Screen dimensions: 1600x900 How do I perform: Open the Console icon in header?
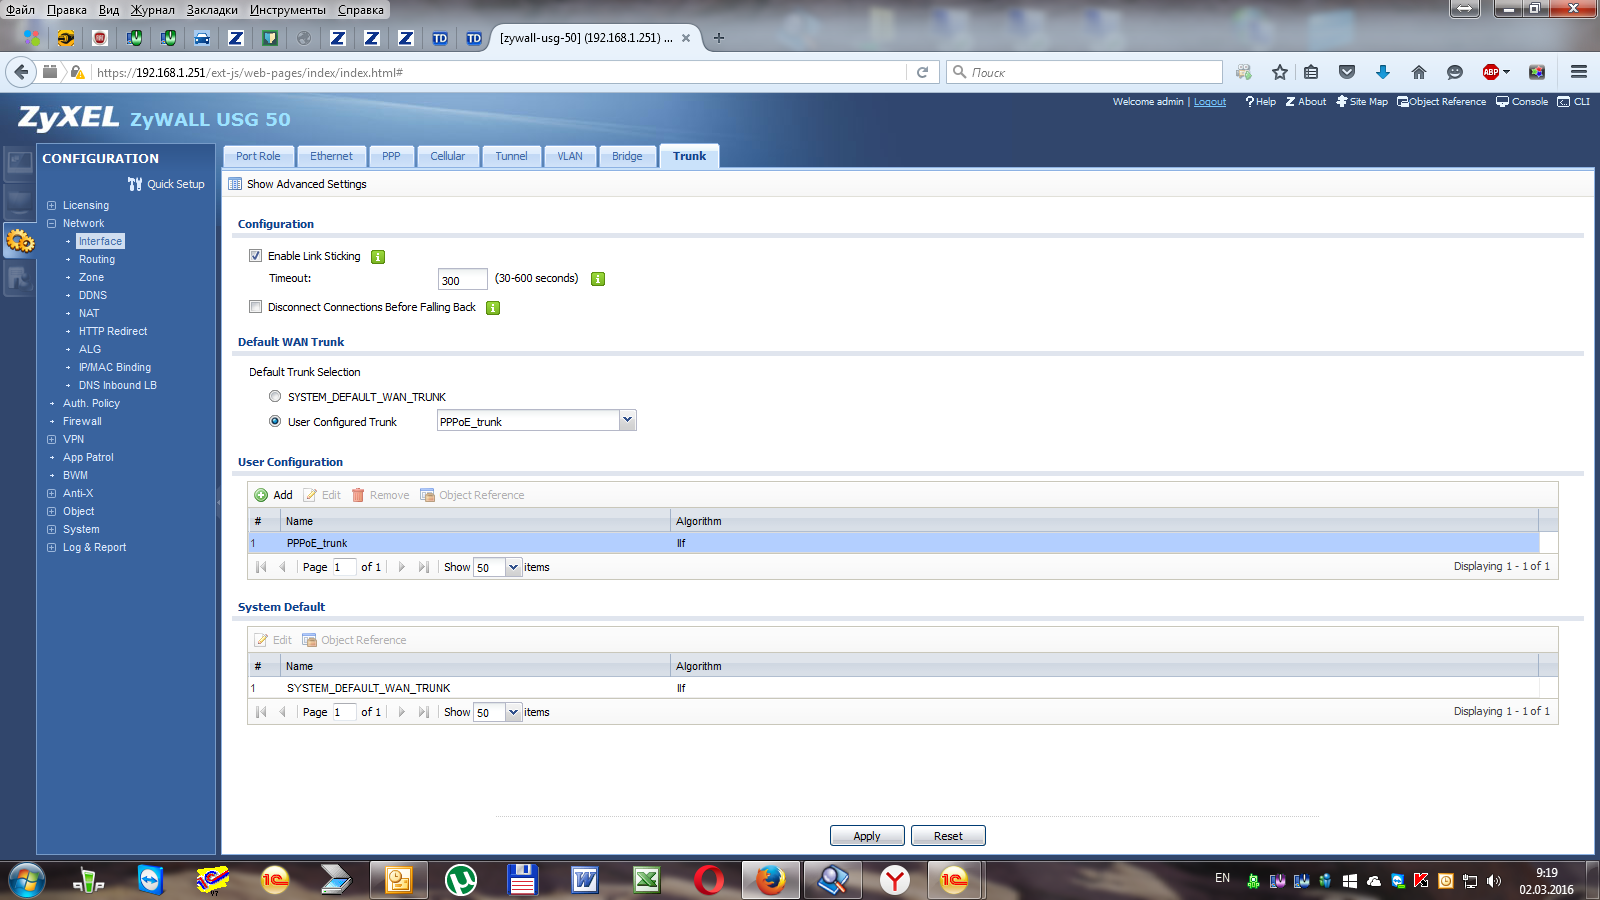point(1502,102)
